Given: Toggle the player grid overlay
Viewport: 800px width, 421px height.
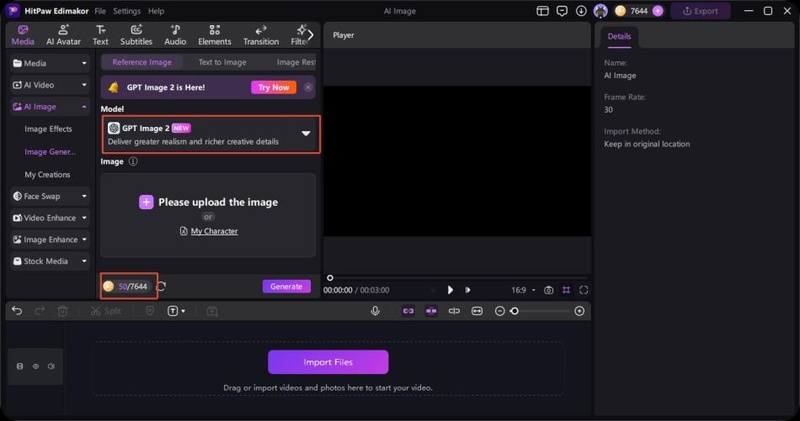Looking at the screenshot, I should pos(566,290).
